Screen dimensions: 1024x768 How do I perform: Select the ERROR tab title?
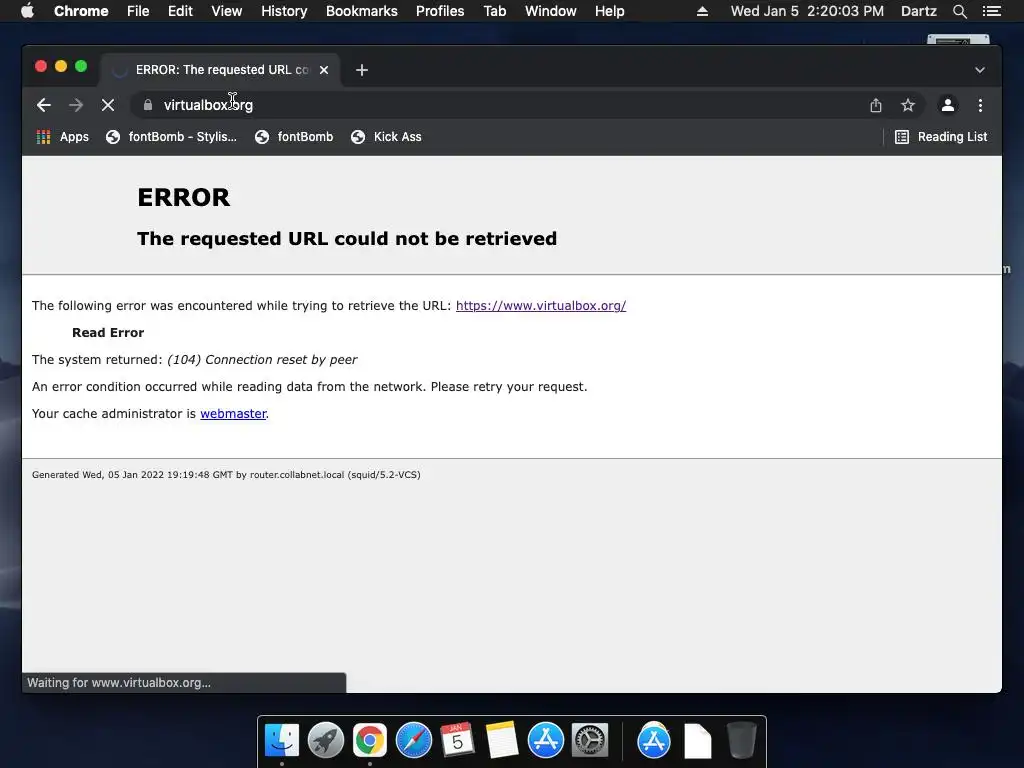click(222, 70)
